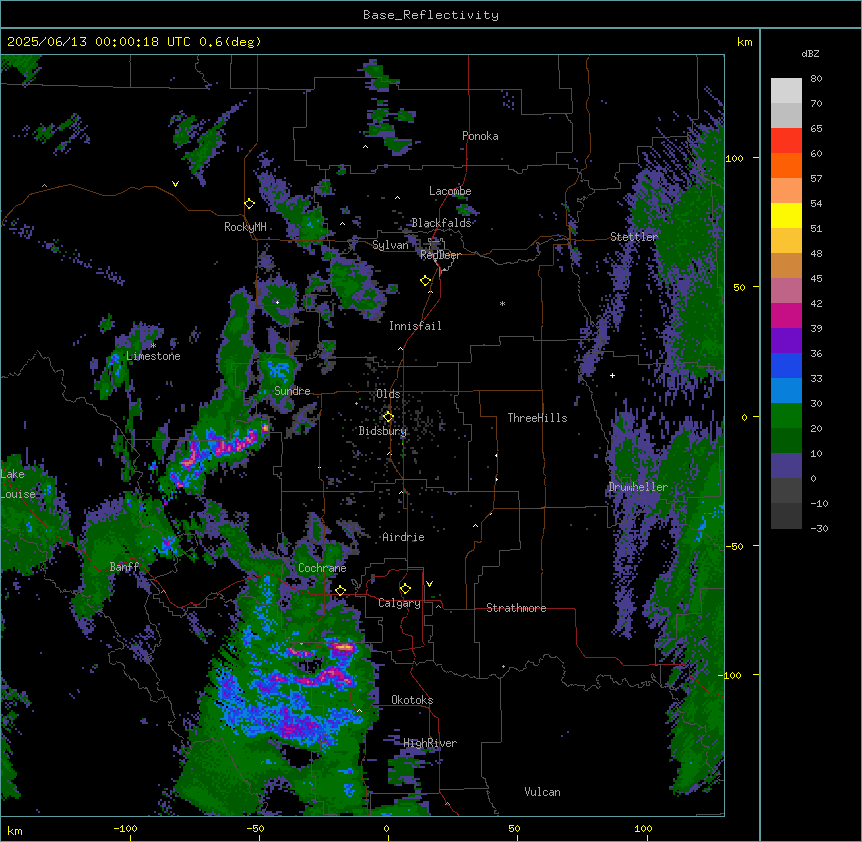862x842 pixels.
Task: Click the -30 value on the dBZ scale
Action: (819, 528)
